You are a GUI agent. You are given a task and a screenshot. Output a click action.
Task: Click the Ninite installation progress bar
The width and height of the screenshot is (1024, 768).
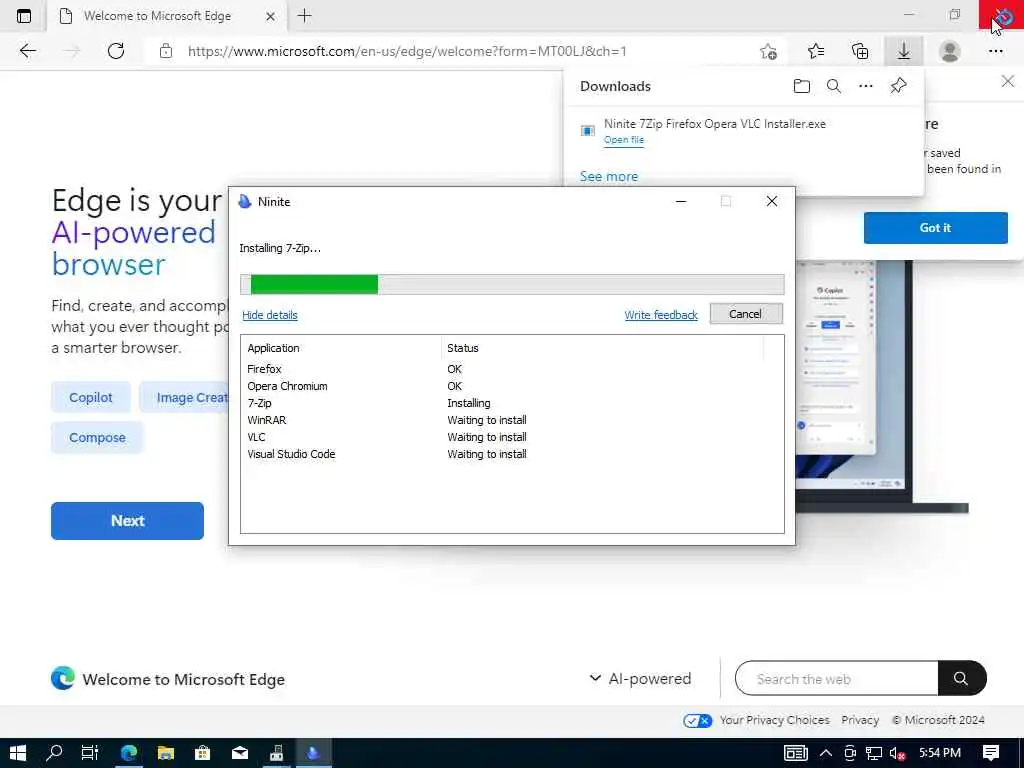point(512,284)
